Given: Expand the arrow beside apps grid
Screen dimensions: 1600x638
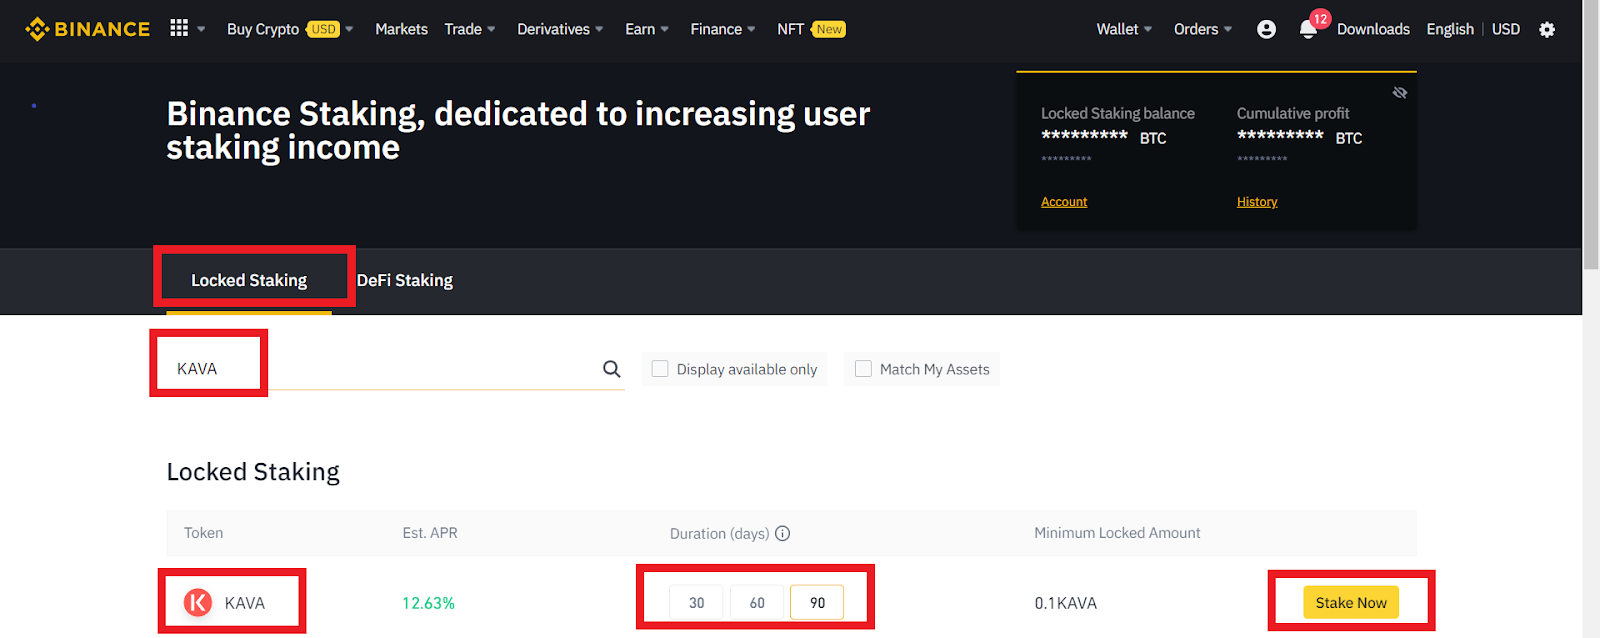Looking at the screenshot, I should 201,29.
